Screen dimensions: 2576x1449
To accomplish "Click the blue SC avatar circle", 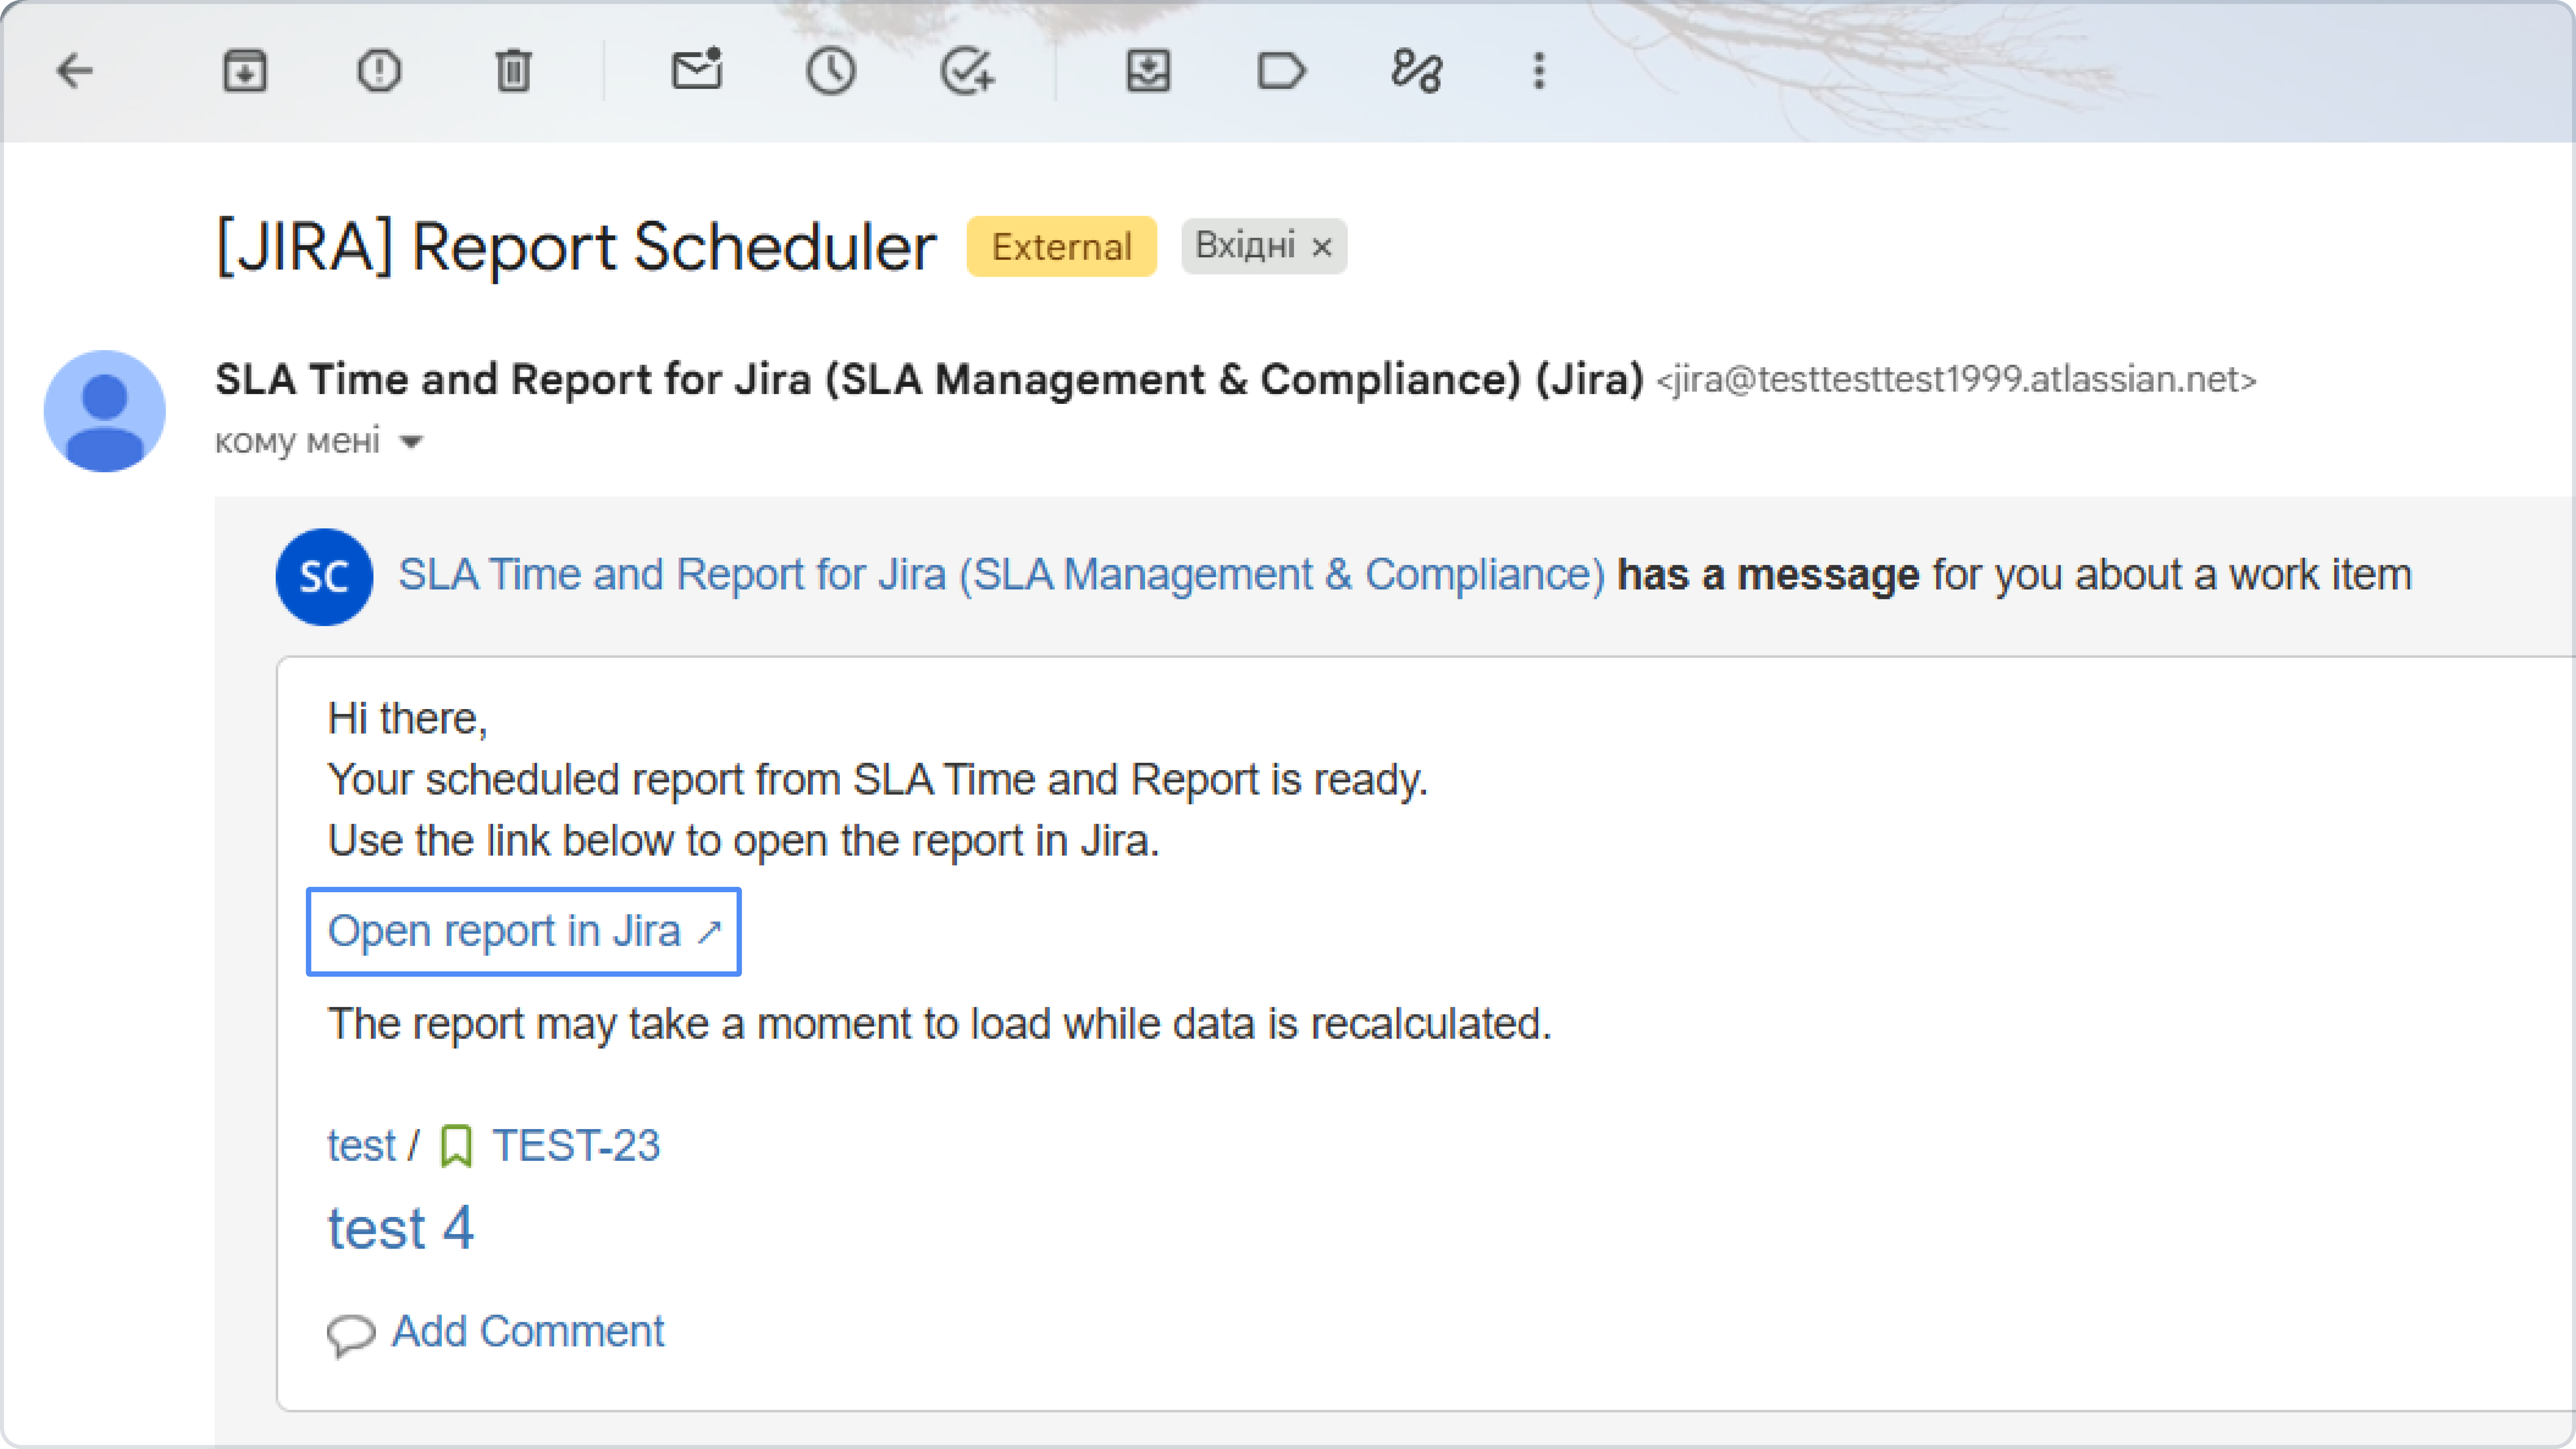I will coord(324,577).
